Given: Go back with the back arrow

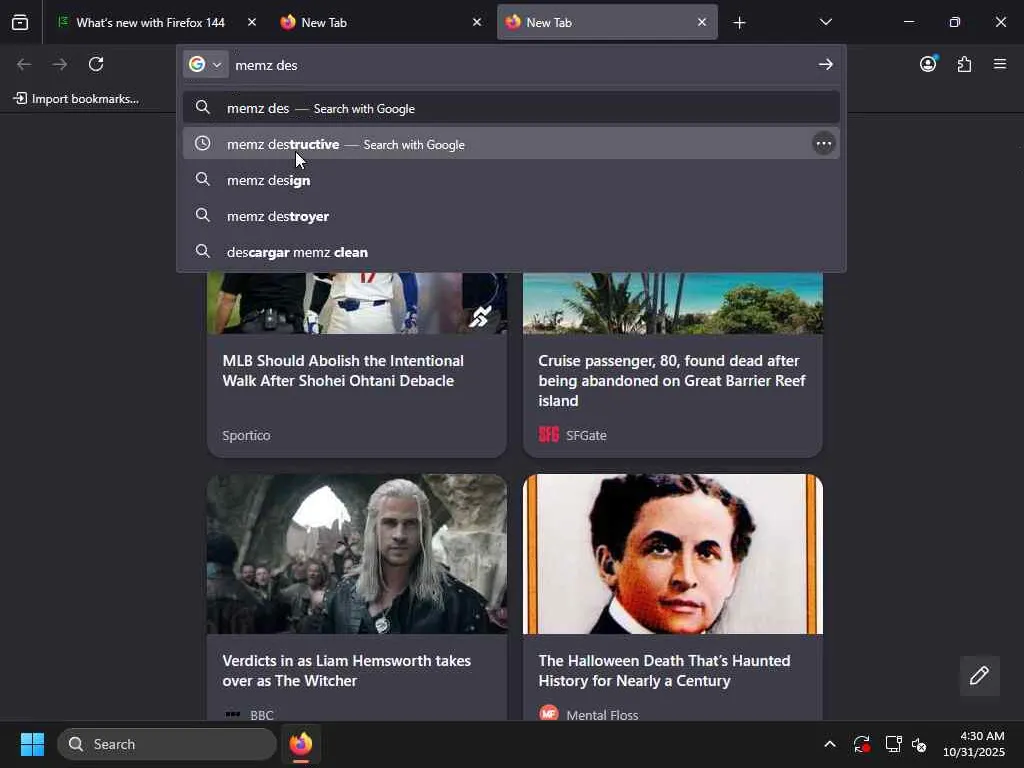Looking at the screenshot, I should point(24,64).
